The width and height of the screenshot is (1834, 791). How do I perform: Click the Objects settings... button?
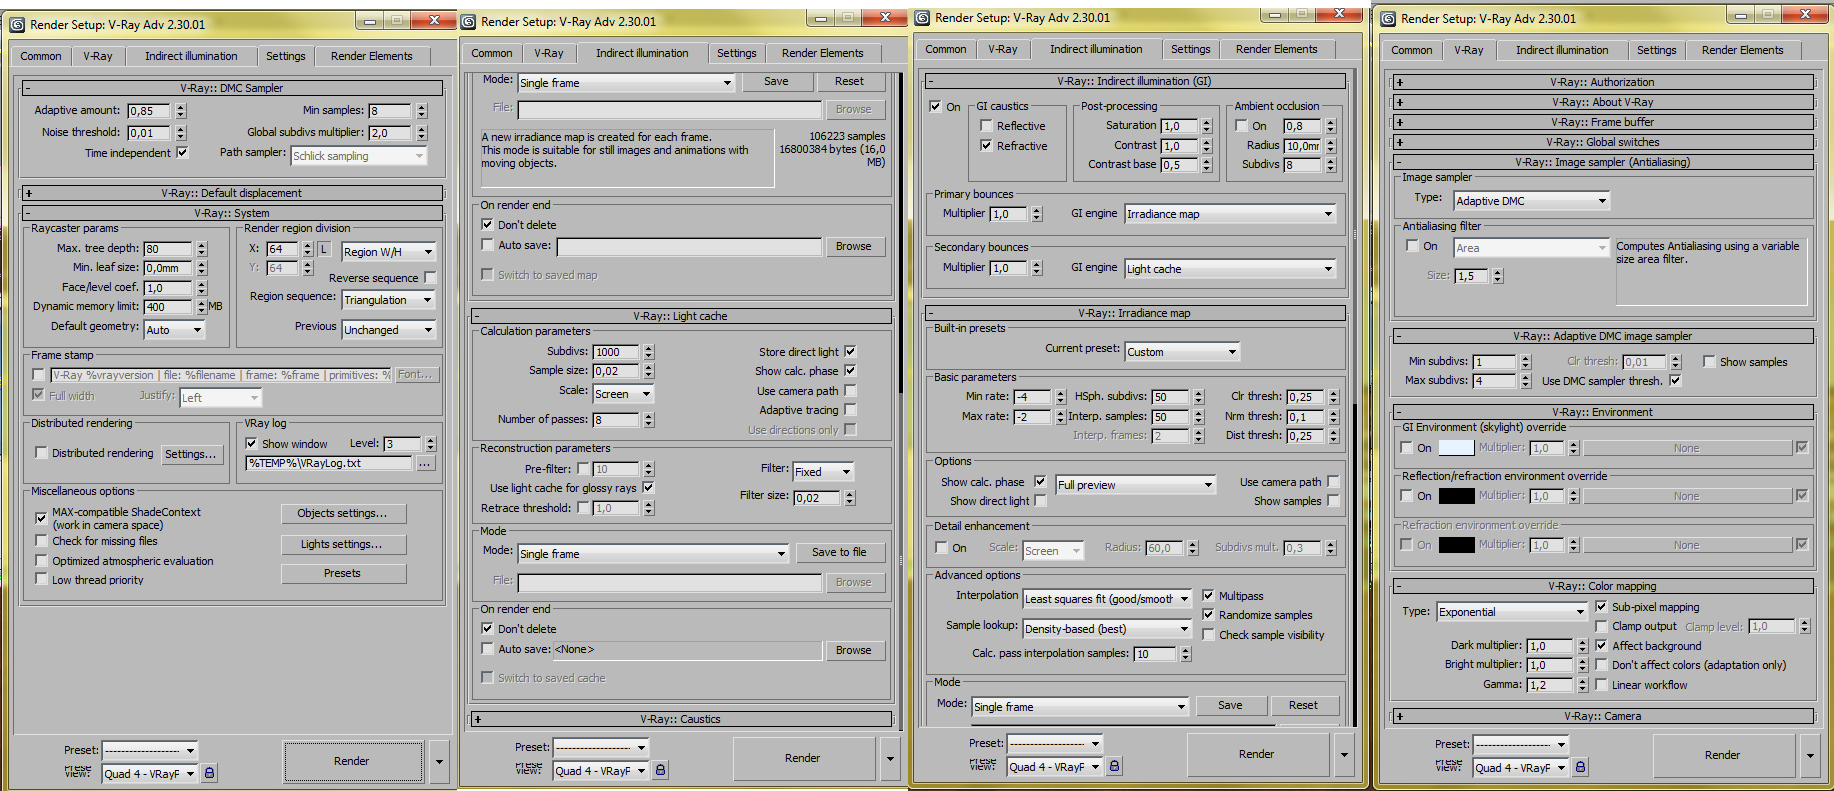343,513
